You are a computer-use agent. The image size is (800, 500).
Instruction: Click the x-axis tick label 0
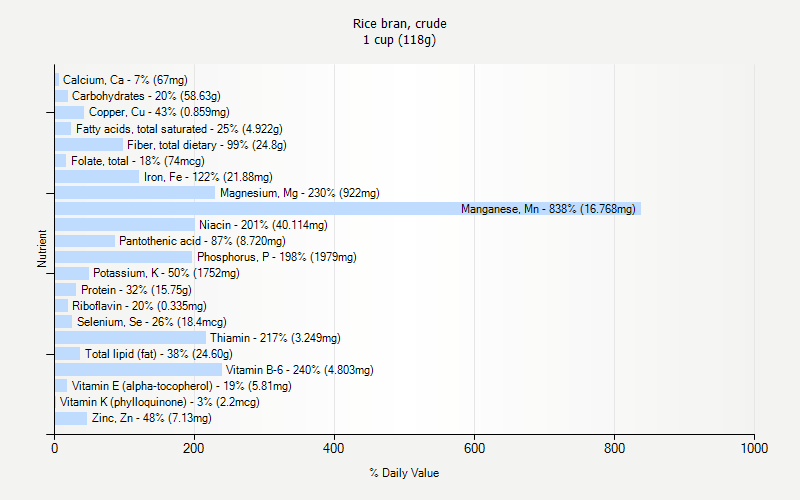55,448
